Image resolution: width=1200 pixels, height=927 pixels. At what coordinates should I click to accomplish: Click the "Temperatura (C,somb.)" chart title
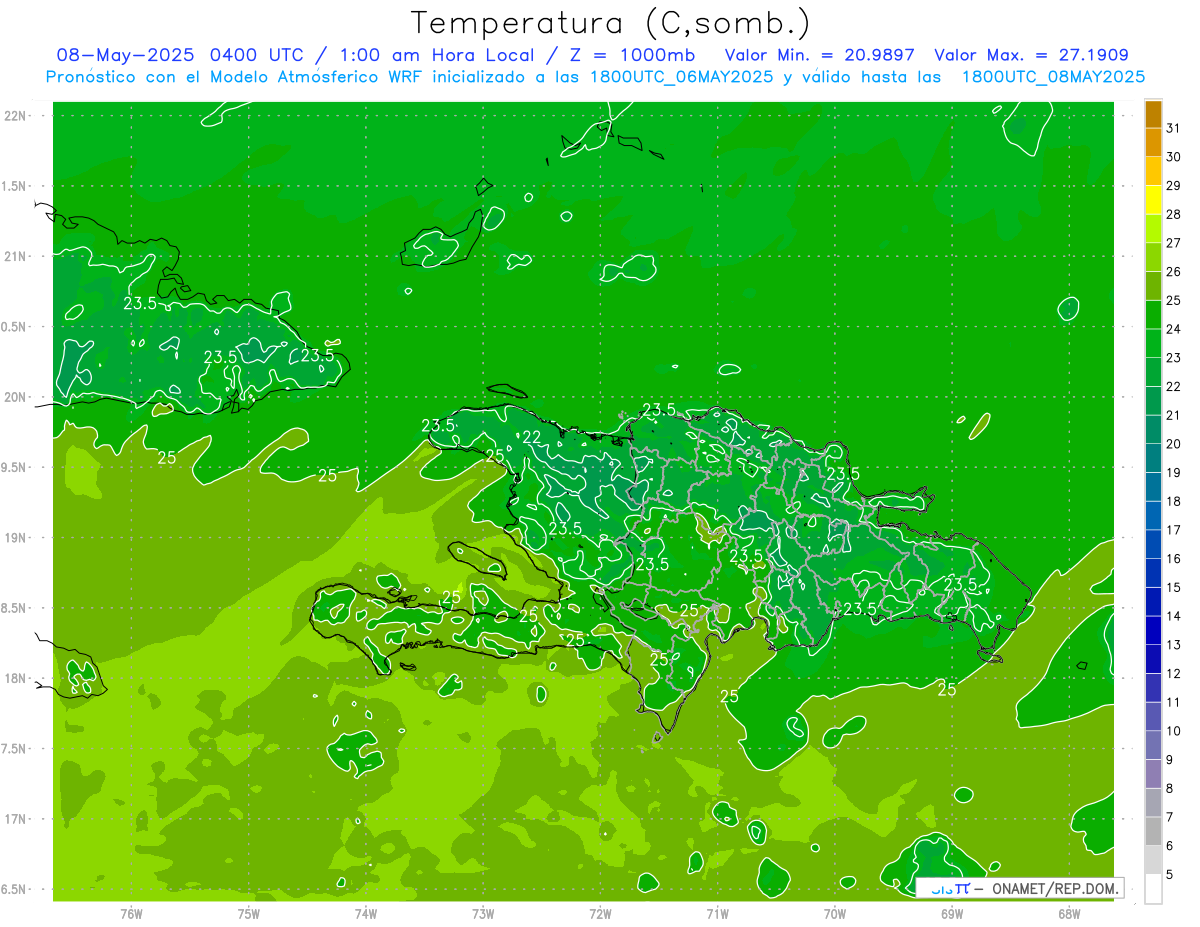click(610, 22)
